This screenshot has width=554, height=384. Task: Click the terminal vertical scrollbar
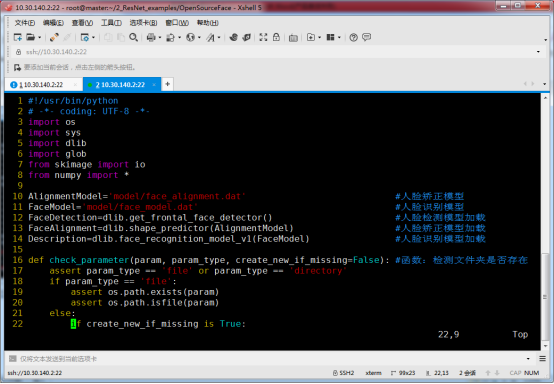tap(546, 221)
